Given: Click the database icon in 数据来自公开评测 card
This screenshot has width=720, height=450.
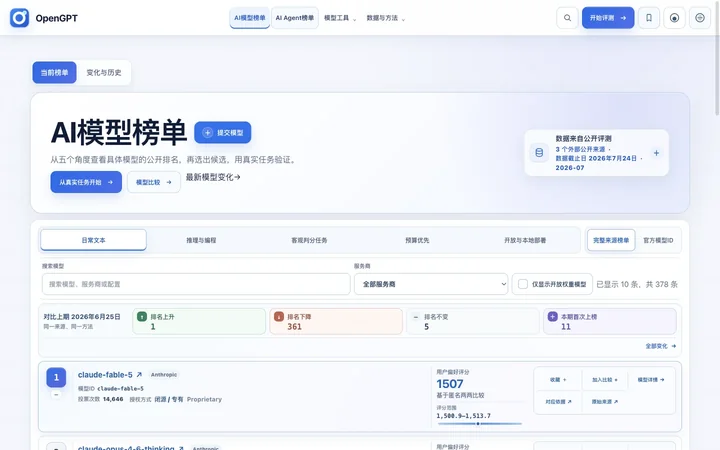Looking at the screenshot, I should [539, 153].
